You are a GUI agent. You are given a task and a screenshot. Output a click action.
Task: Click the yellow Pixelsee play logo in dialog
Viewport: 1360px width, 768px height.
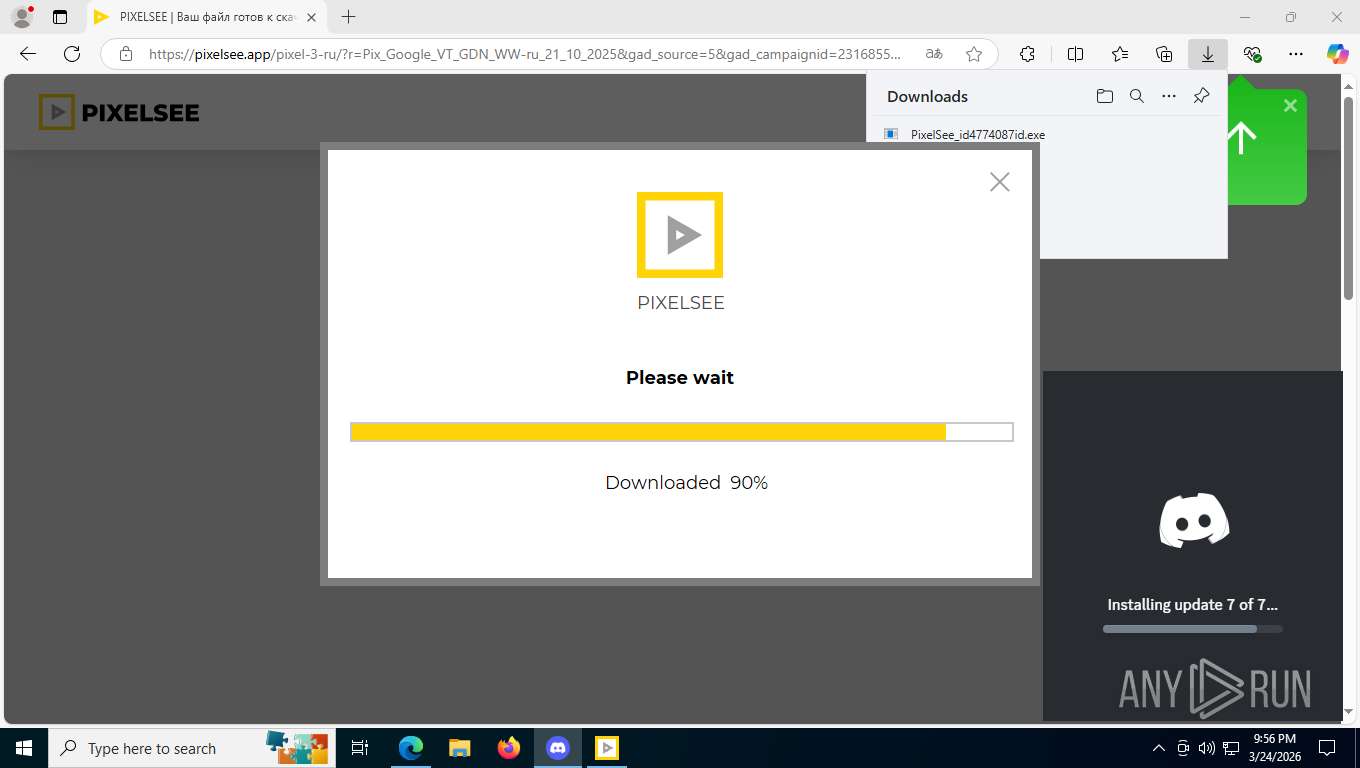(680, 235)
